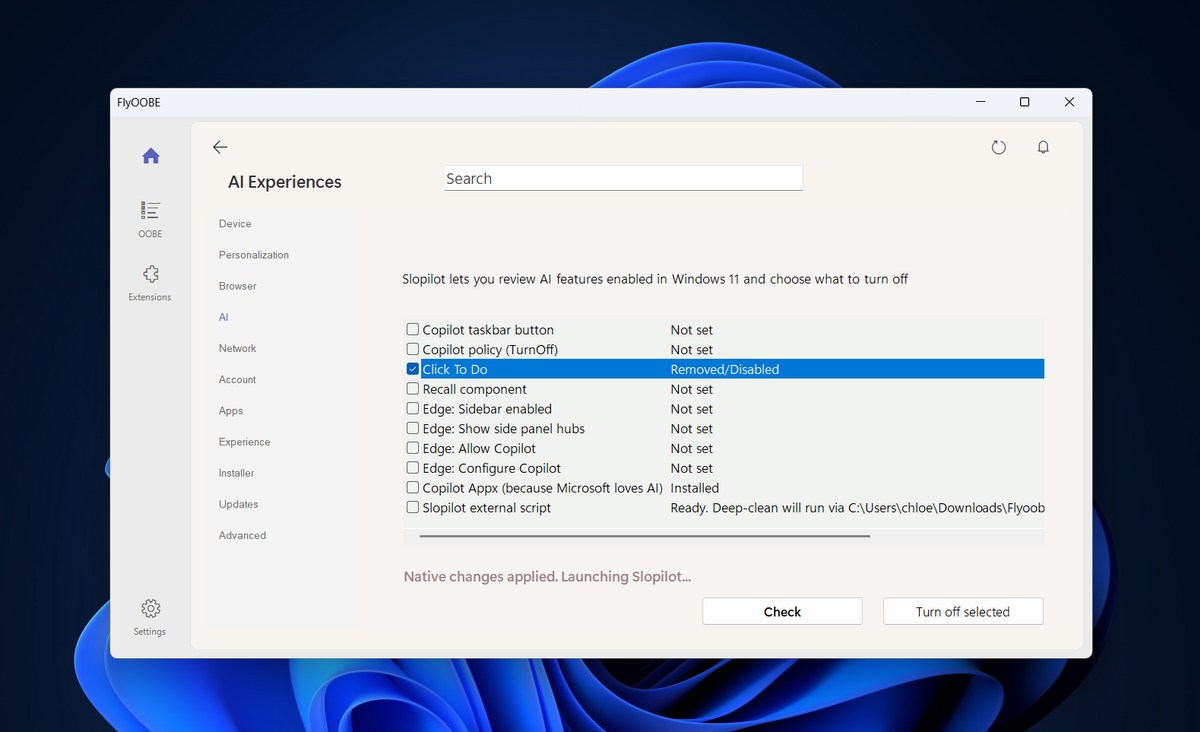Enable the Copilot policy (TurnOff) checkbox

click(412, 348)
